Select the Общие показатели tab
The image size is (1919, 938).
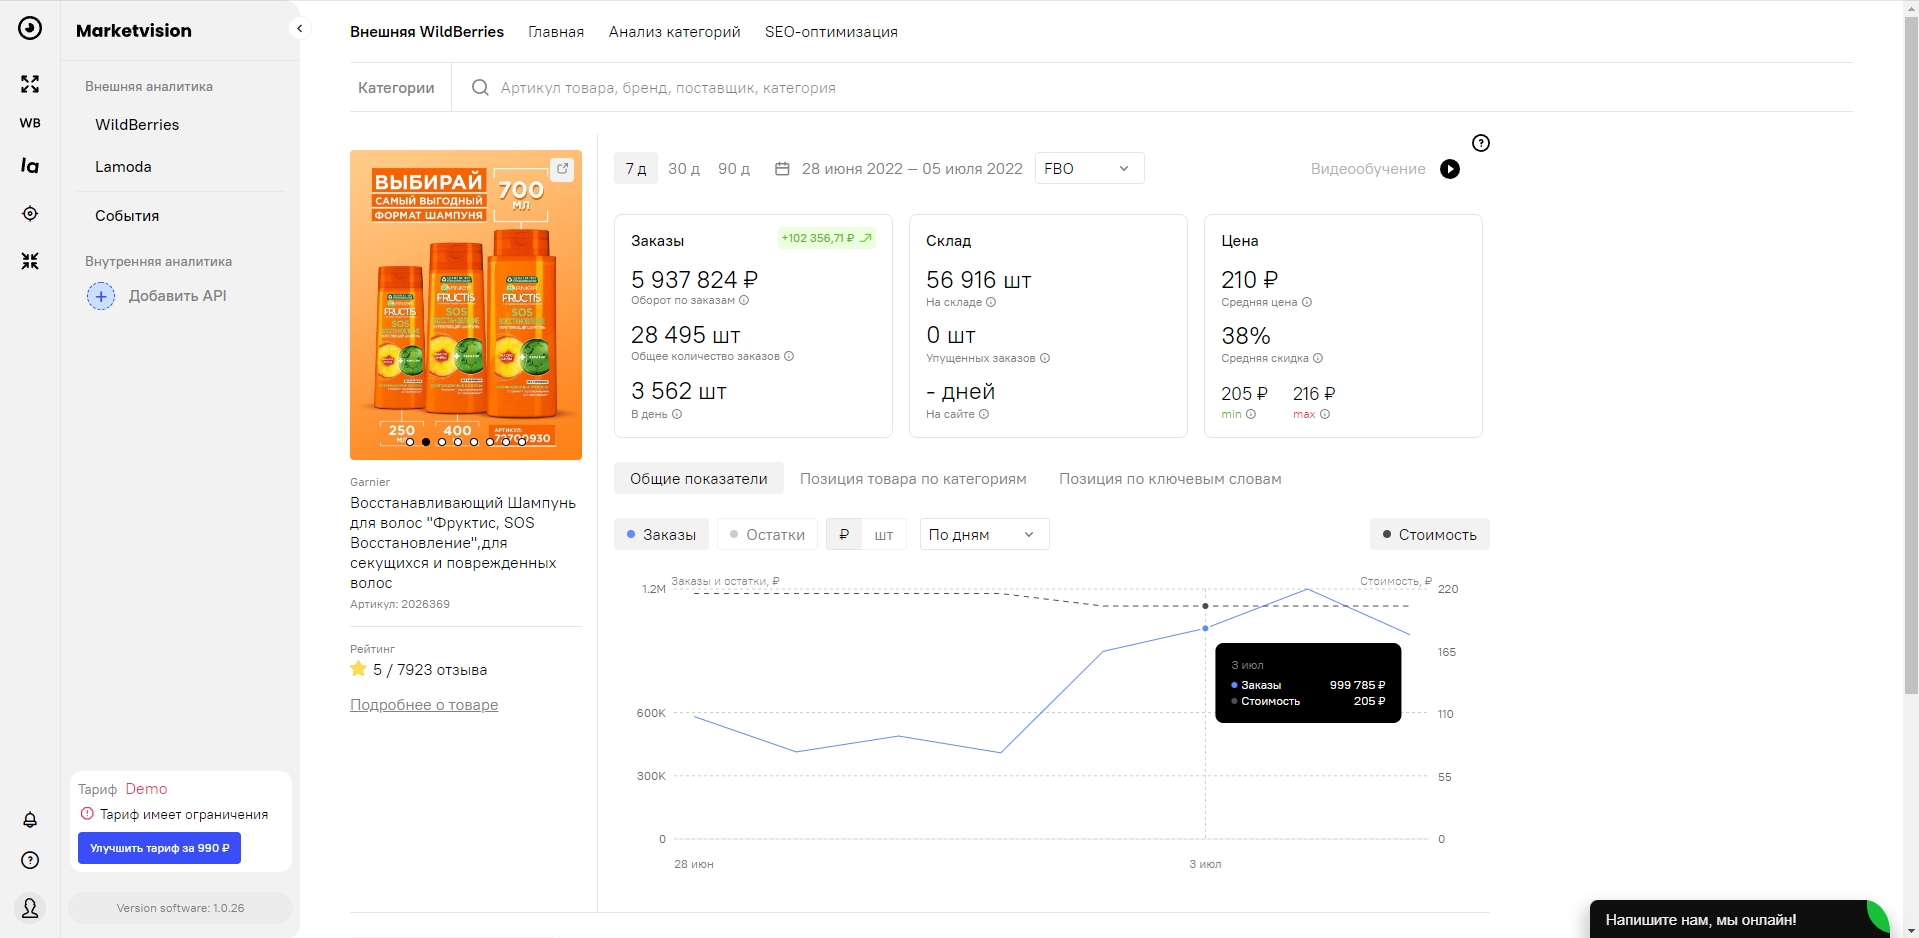click(699, 479)
